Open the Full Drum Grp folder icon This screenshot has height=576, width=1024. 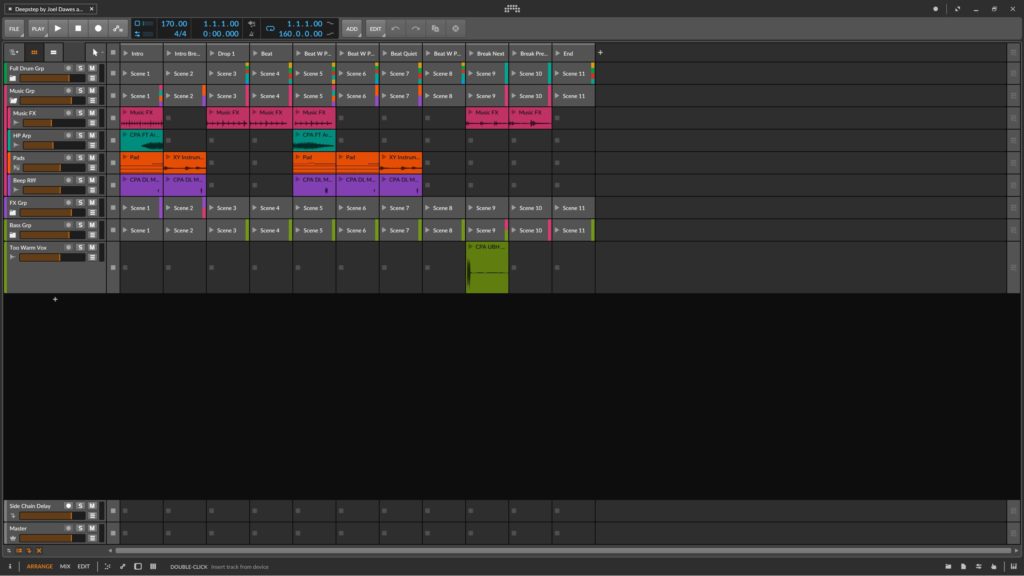[x=13, y=78]
